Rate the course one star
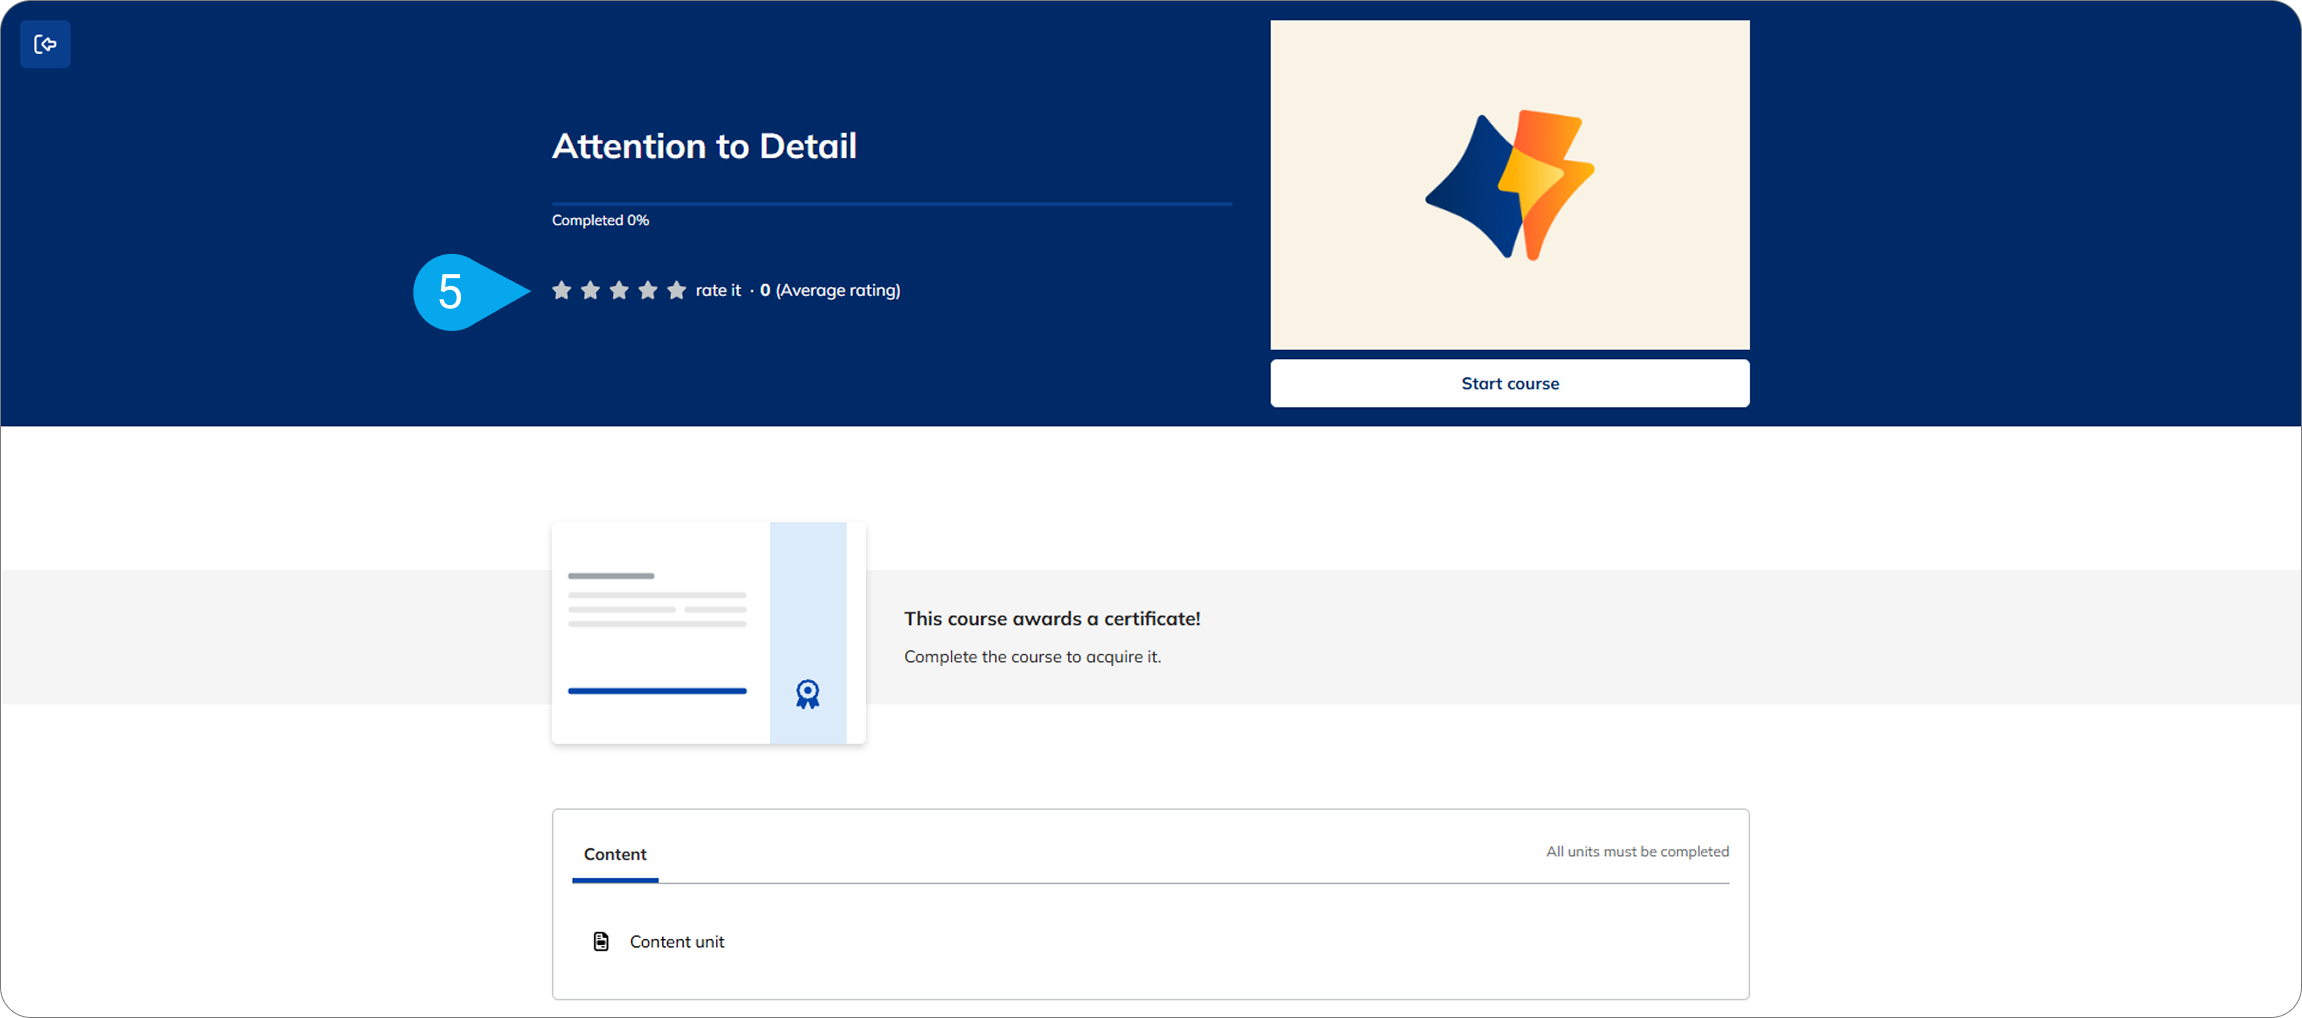 click(x=562, y=290)
